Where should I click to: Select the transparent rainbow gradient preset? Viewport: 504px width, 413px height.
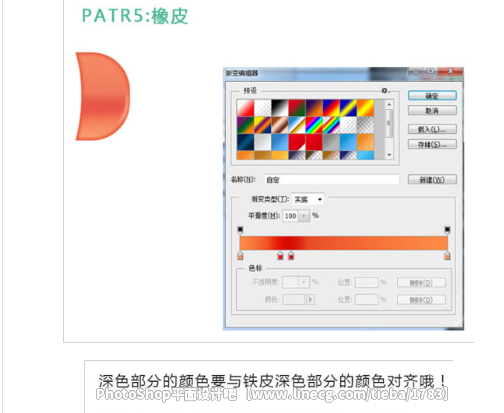pyautogui.click(x=331, y=125)
